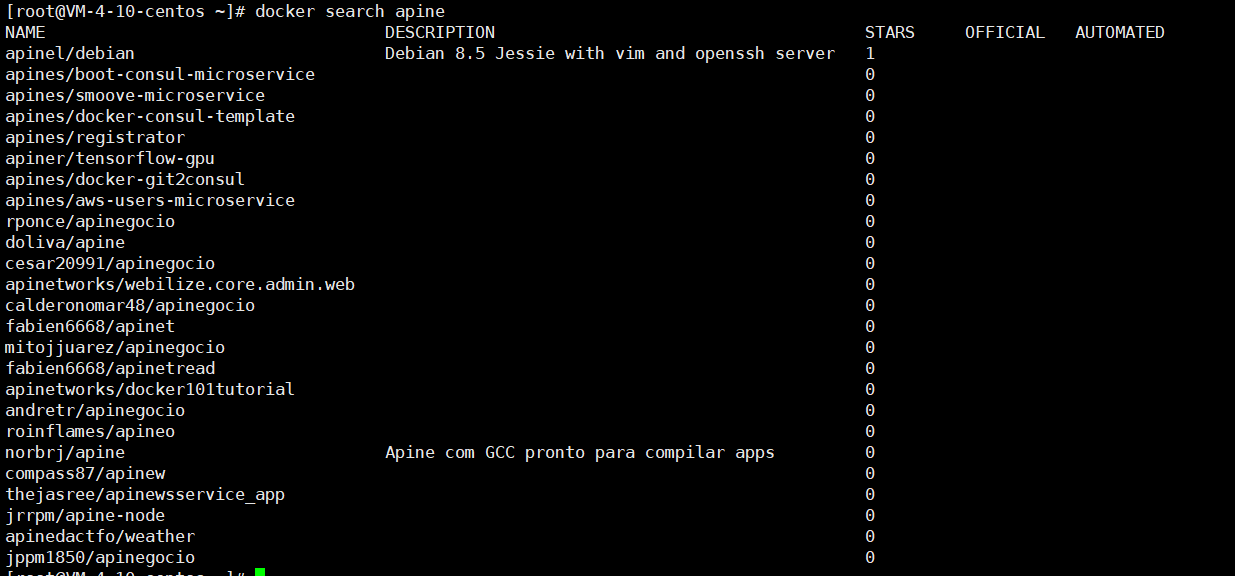The height and width of the screenshot is (576, 1235).
Task: Click the Apine com GCC description text
Action: (x=580, y=452)
